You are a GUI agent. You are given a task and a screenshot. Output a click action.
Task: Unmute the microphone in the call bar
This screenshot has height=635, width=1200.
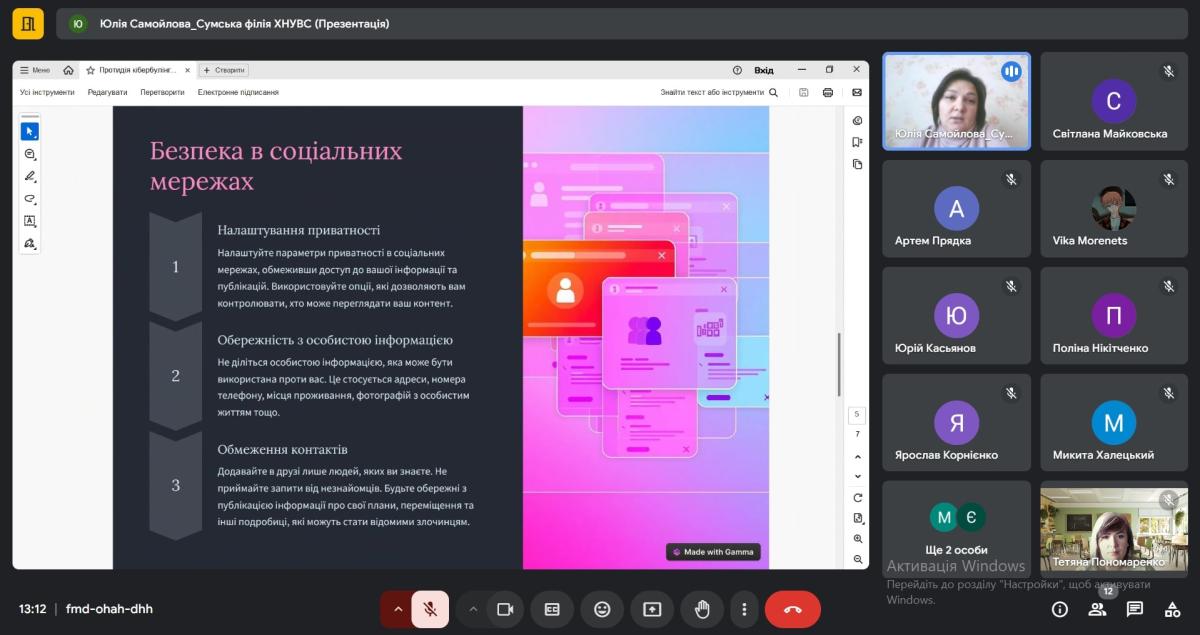click(430, 609)
